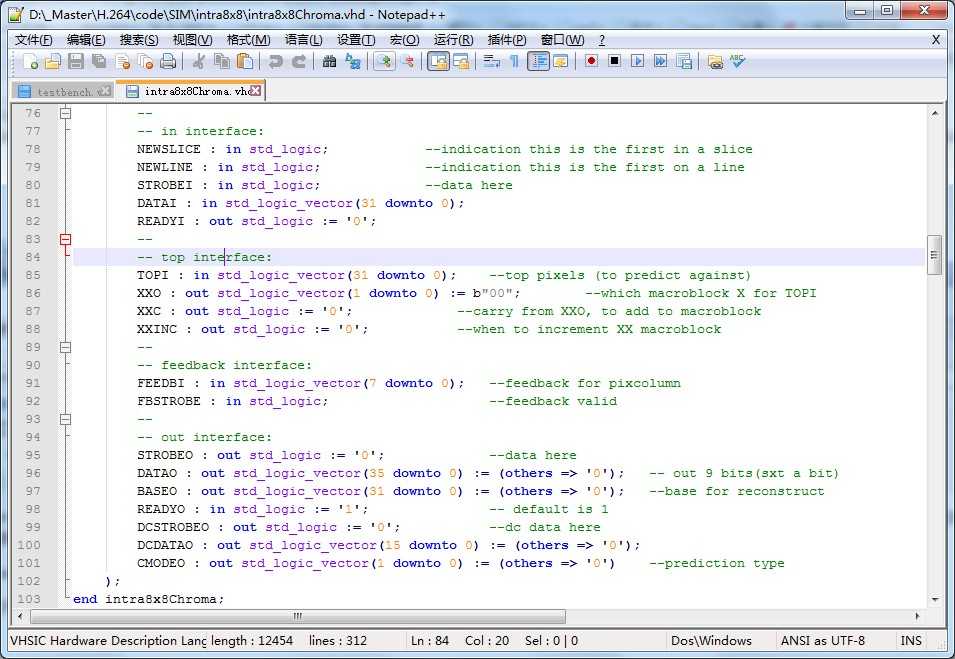Screen dimensions: 955x659
Task: Paste with the clipboard icon
Action: click(244, 61)
